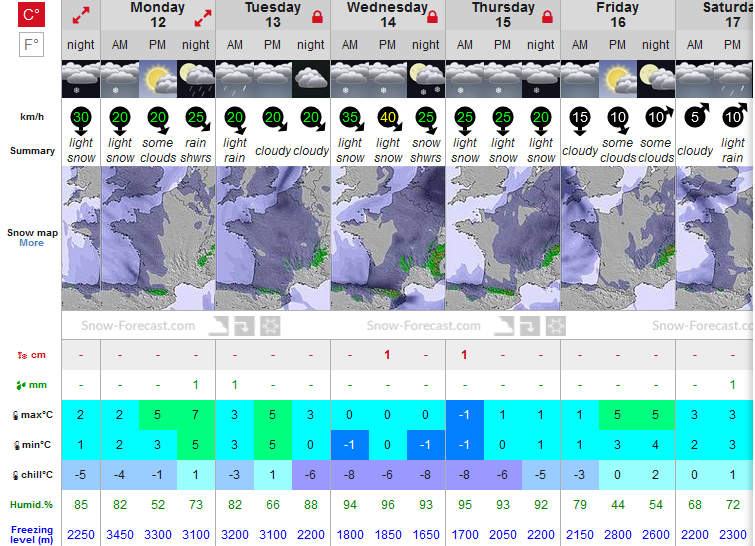The image size is (755, 546).
Task: Click the Thursday AM snowfall value 1 cm
Action: pyautogui.click(x=464, y=355)
